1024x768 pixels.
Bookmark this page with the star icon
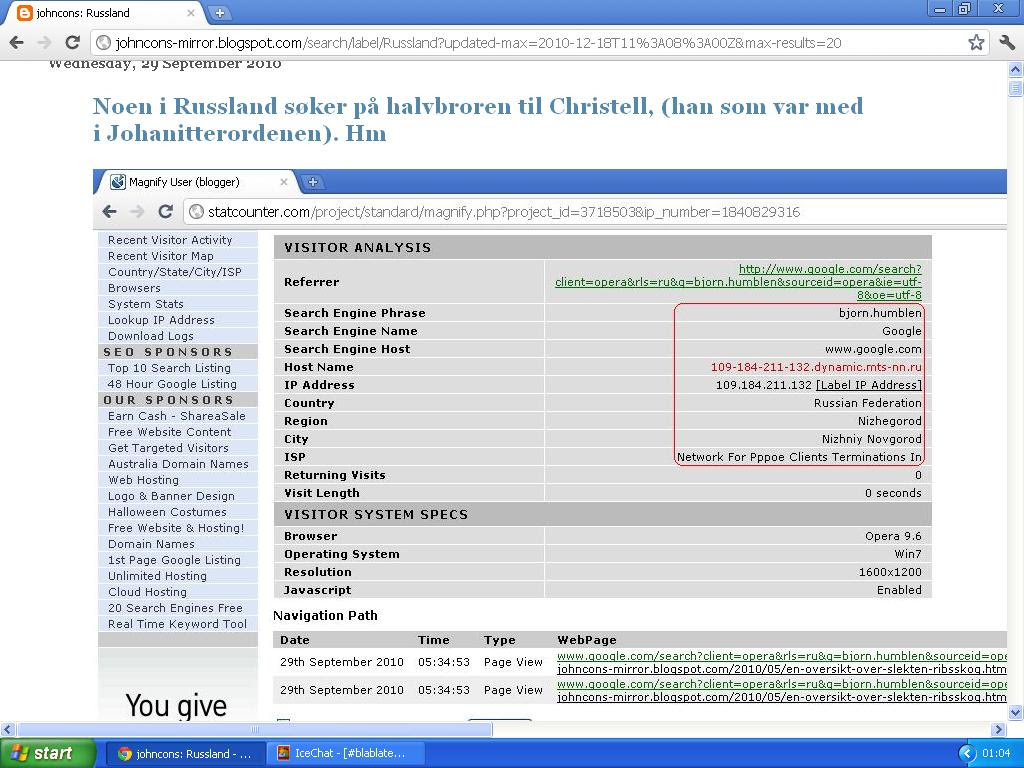[976, 43]
